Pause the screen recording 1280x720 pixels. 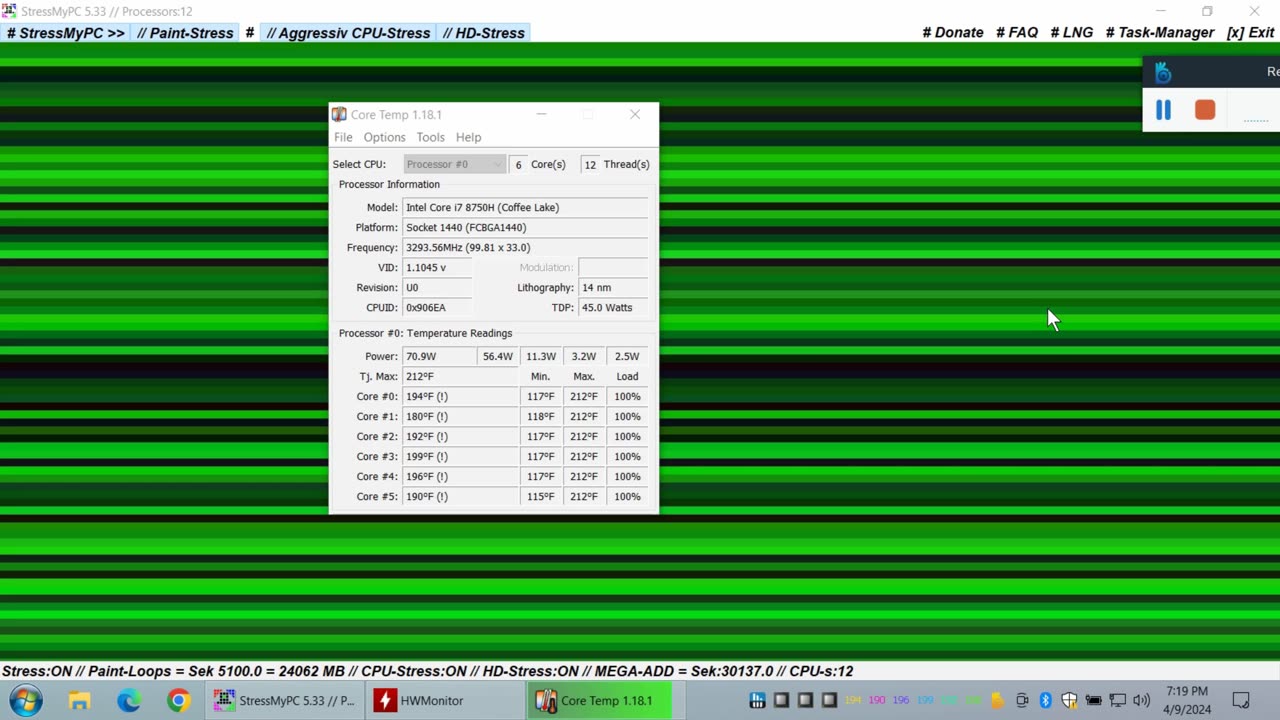click(1163, 110)
